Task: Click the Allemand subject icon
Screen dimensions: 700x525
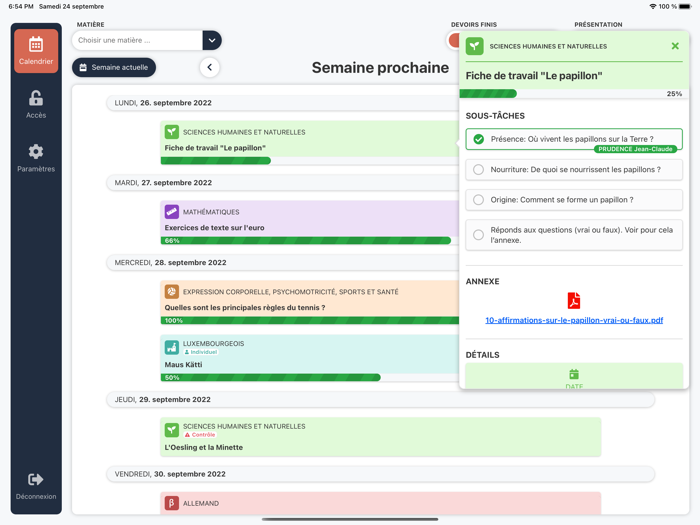Action: [x=172, y=503]
